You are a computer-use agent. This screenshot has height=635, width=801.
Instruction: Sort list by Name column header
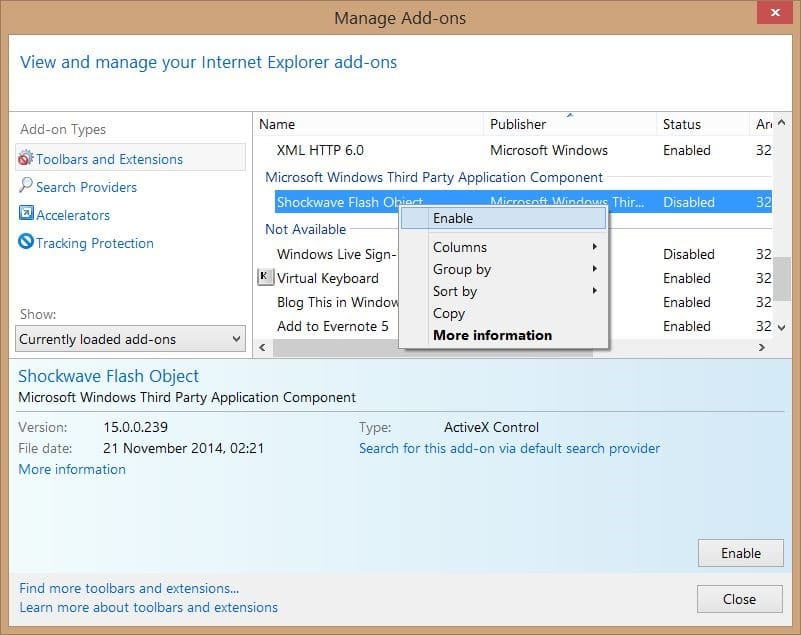coord(368,124)
